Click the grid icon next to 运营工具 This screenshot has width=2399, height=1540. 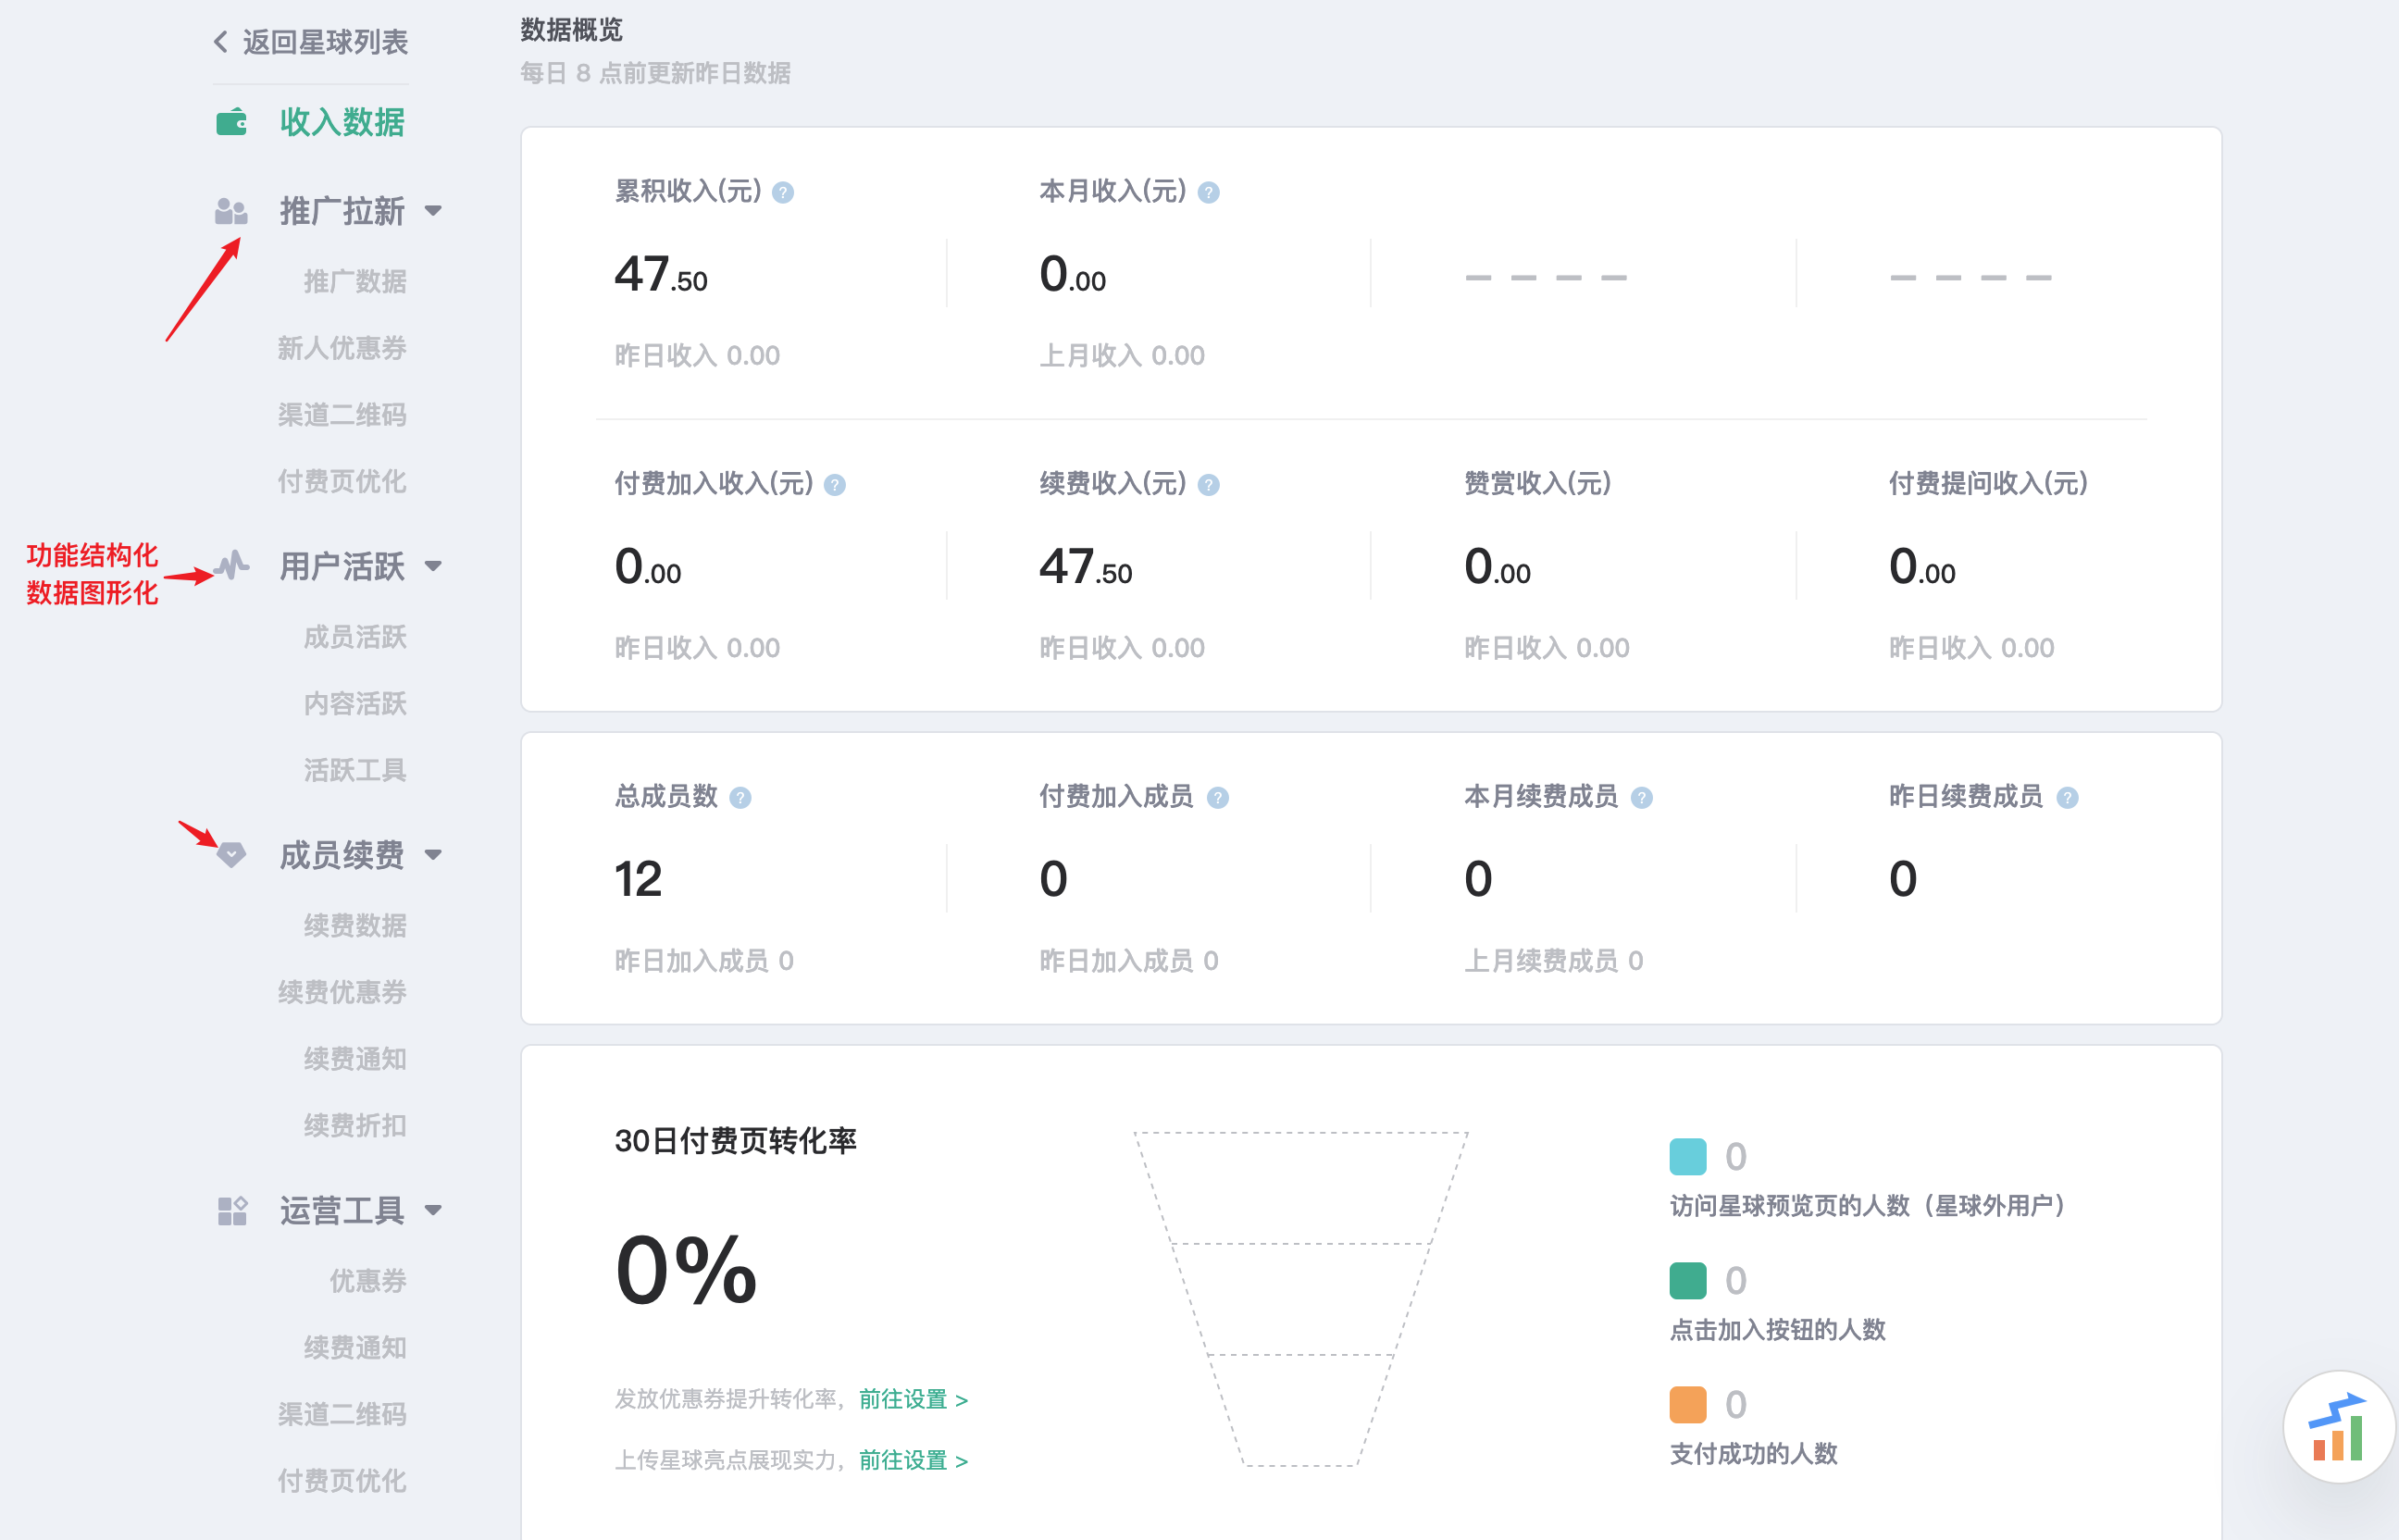[x=232, y=1210]
